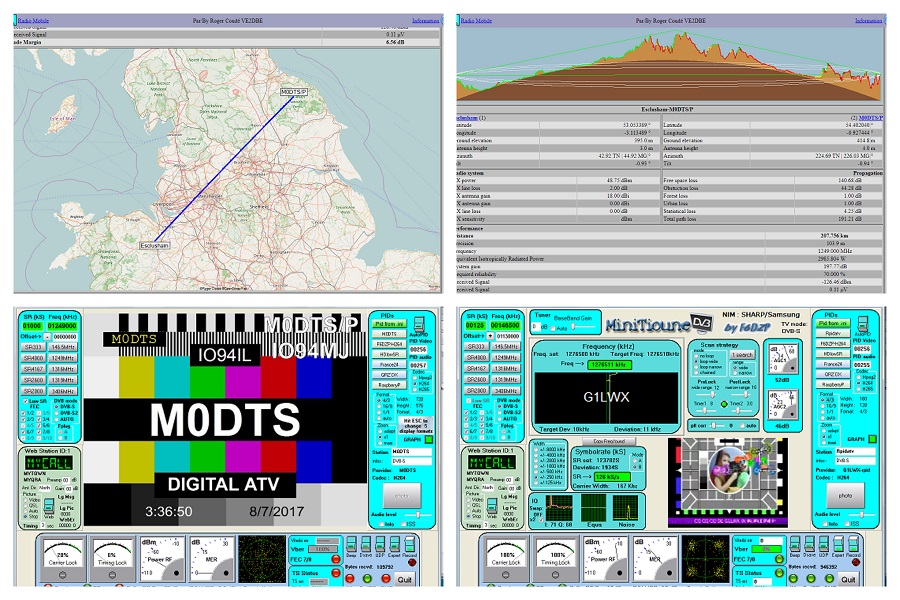The image size is (900, 600).
Task: Select 16/9 format in M0DTS window
Action: (x=379, y=406)
